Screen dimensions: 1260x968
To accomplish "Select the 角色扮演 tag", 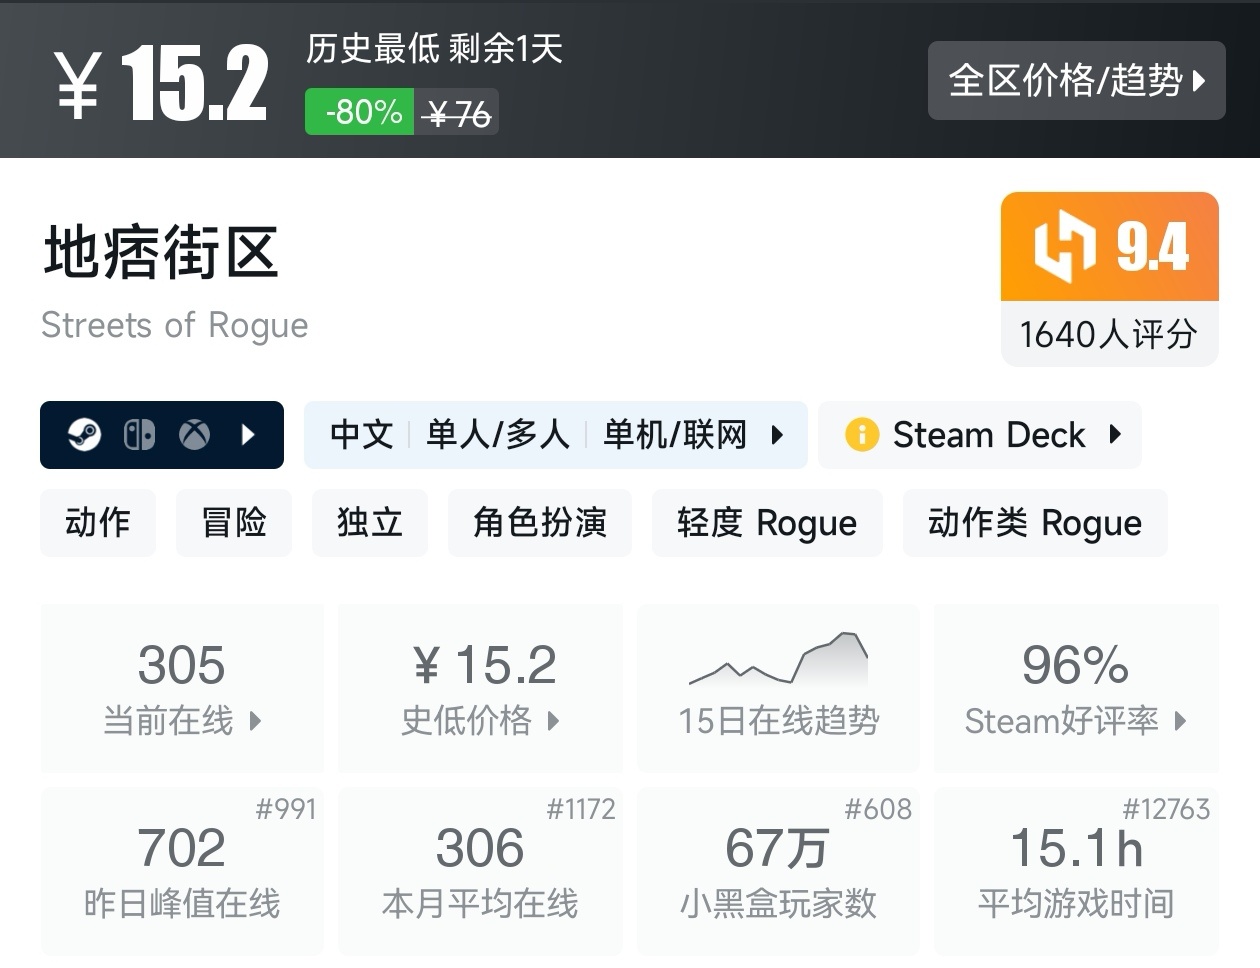I will tap(540, 523).
